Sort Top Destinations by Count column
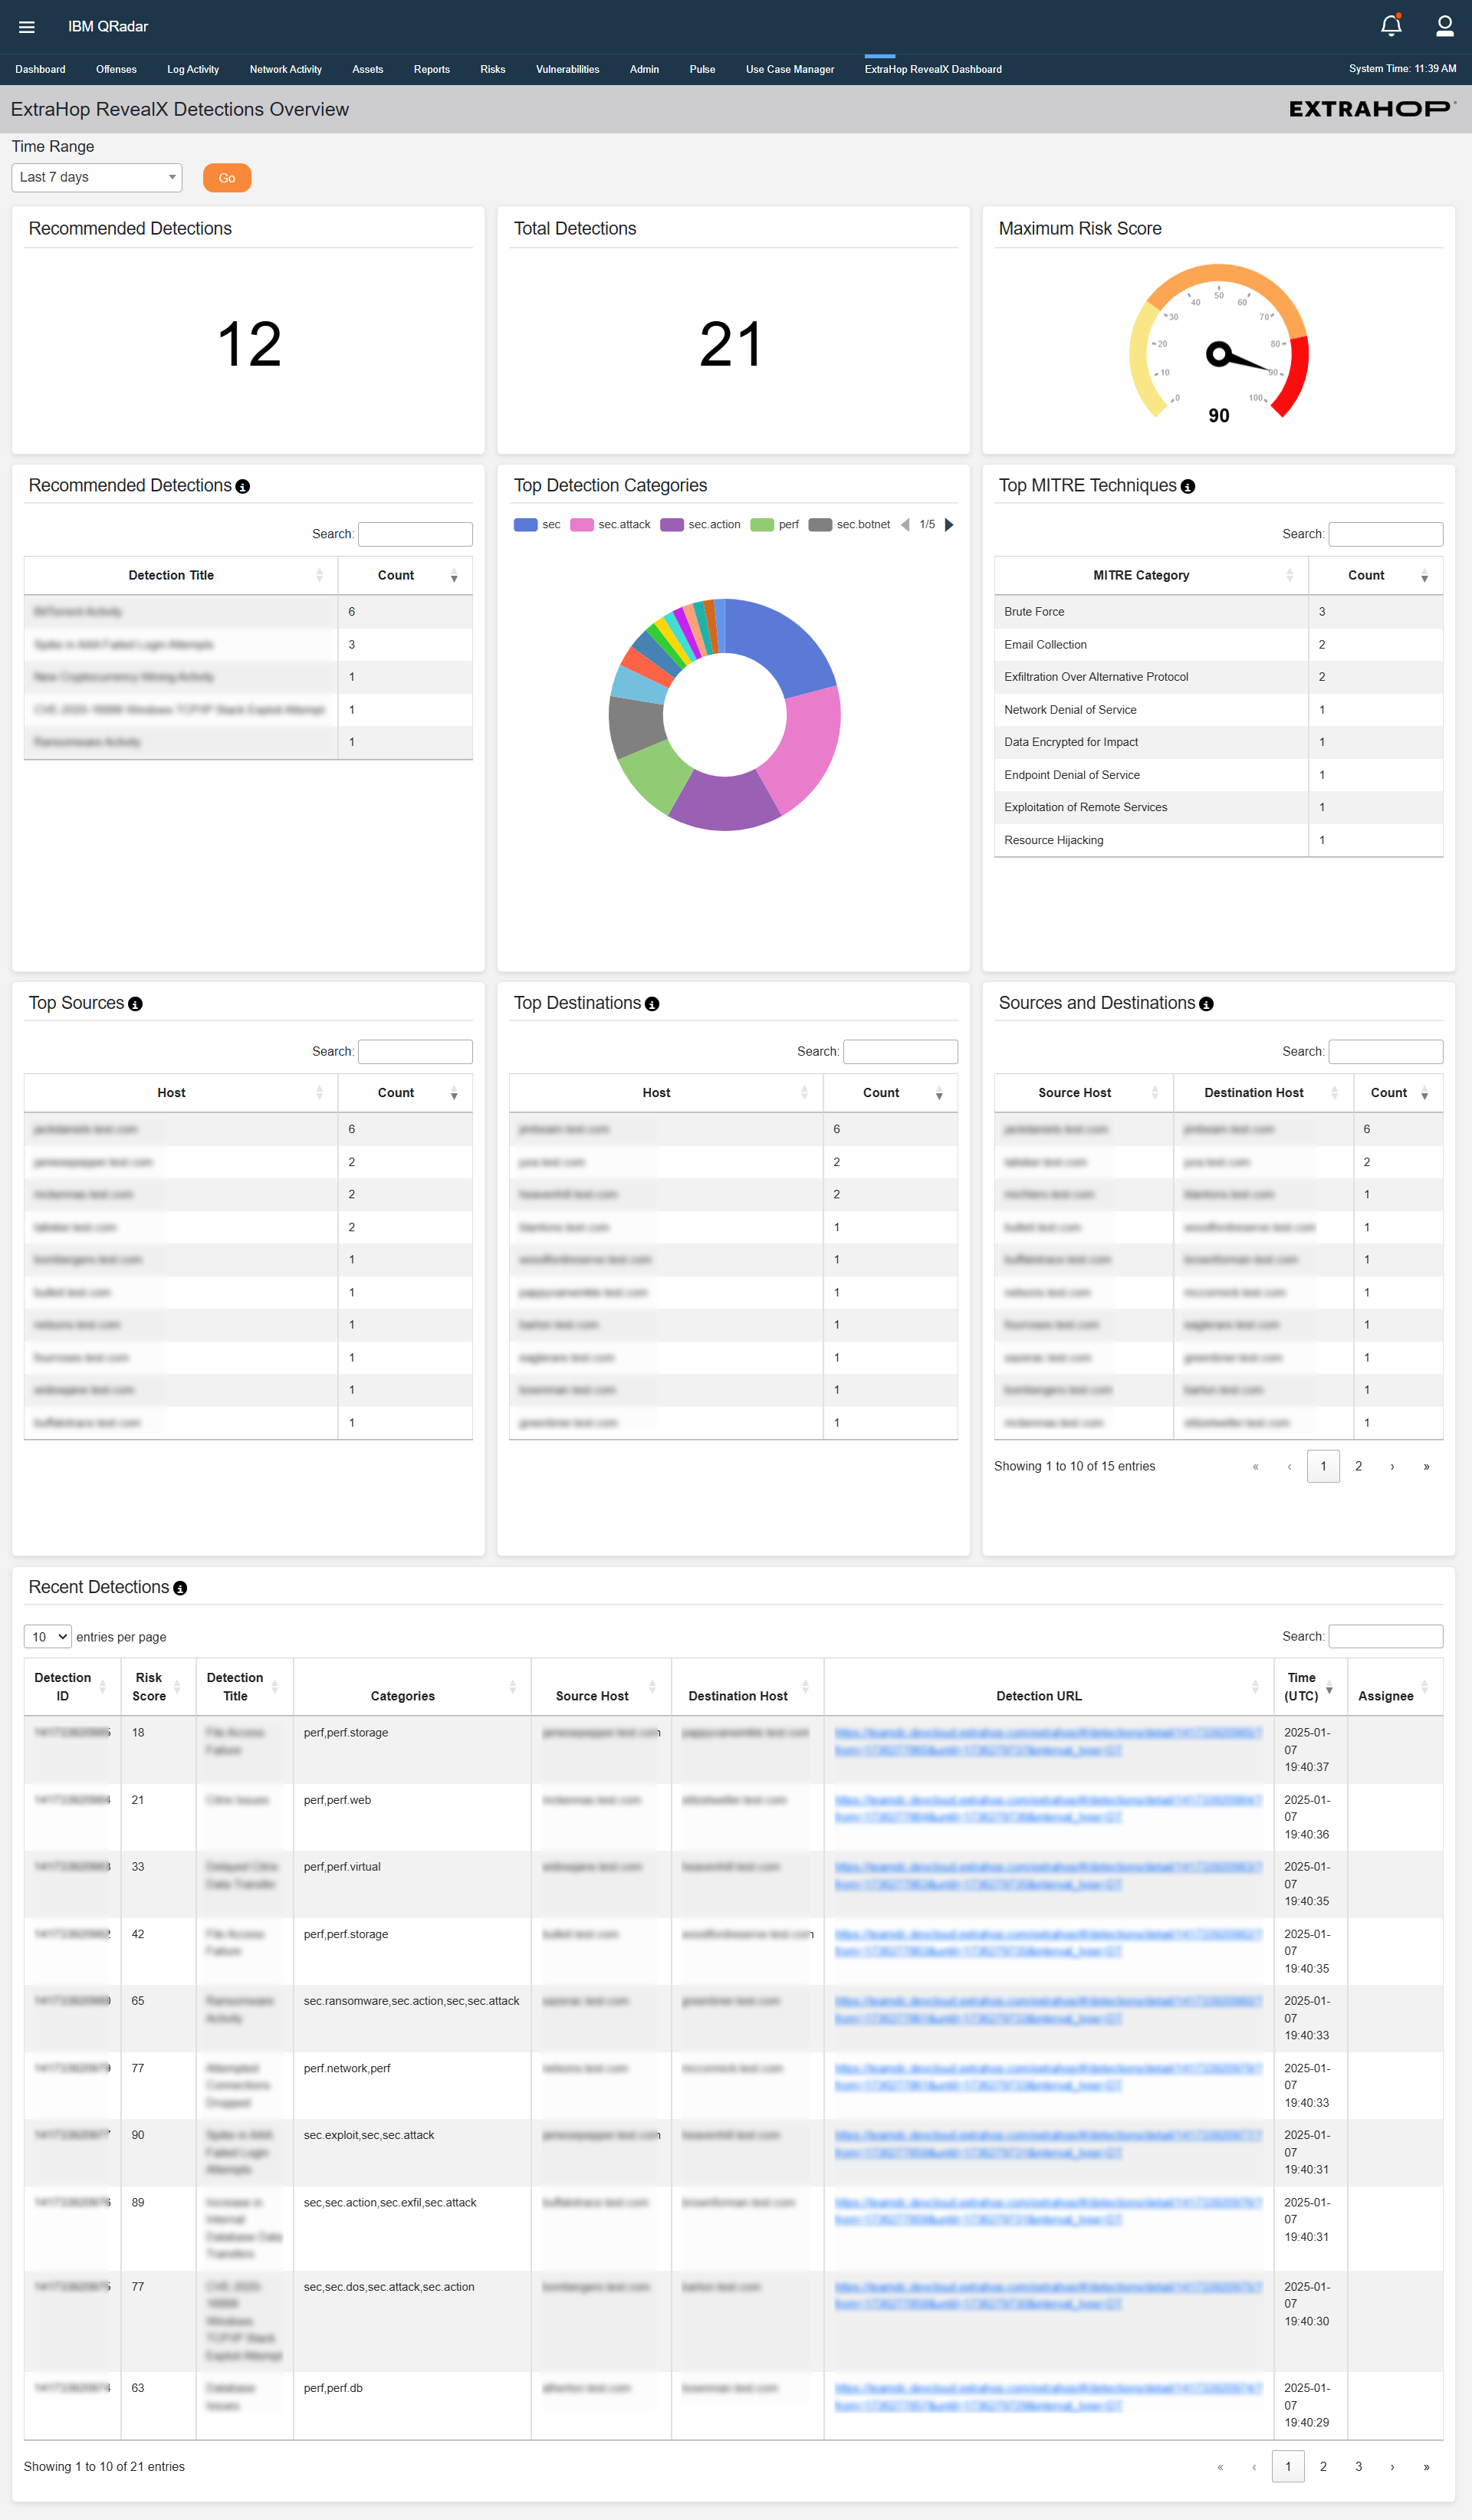The height and width of the screenshot is (2520, 1472). click(x=890, y=1093)
